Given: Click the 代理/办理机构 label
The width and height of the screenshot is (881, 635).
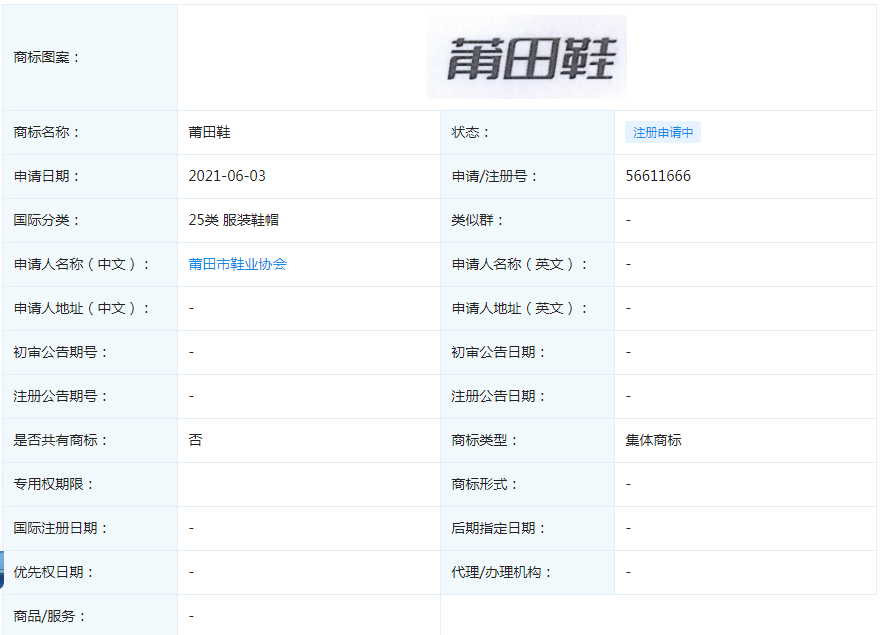Looking at the screenshot, I should [x=502, y=572].
